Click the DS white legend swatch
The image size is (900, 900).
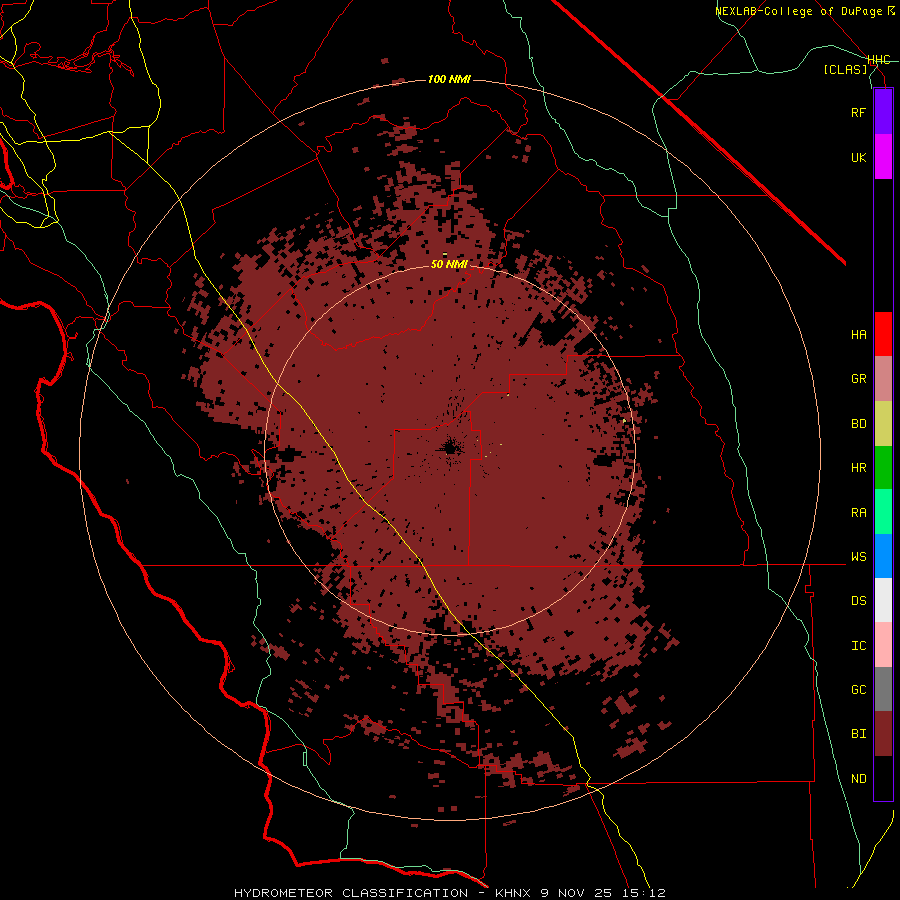tap(883, 600)
